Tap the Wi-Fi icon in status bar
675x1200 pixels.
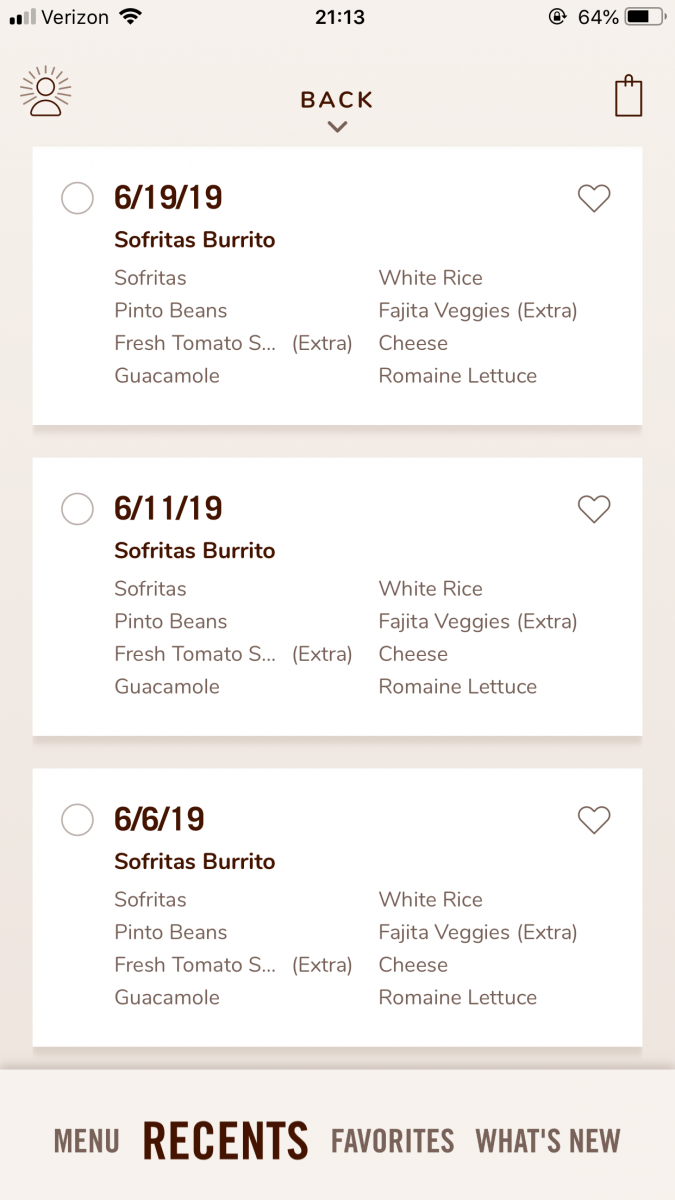[x=130, y=17]
